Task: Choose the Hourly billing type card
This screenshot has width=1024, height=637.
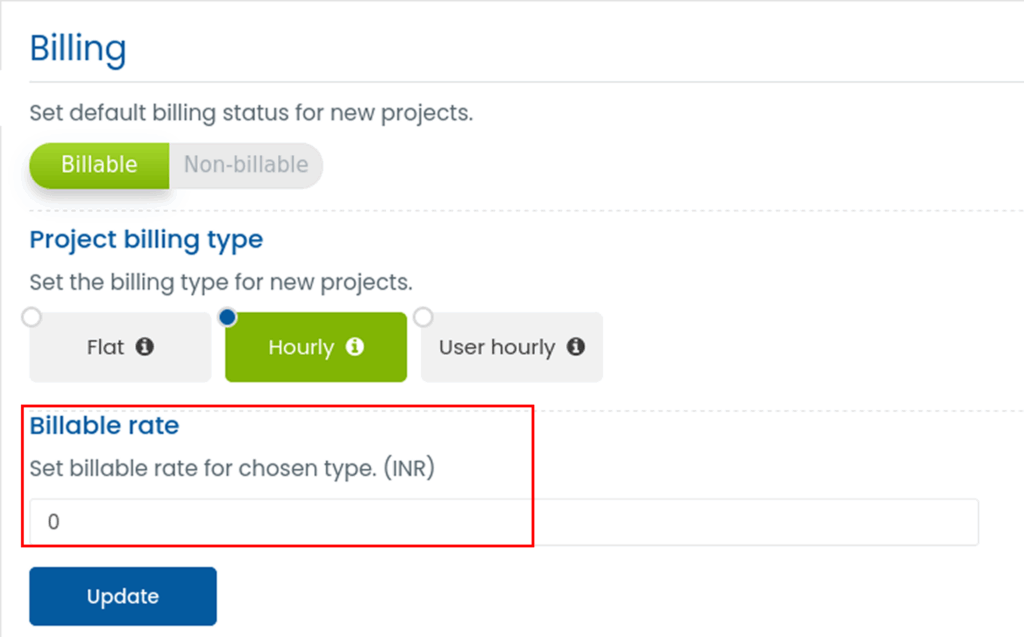Action: coord(300,348)
